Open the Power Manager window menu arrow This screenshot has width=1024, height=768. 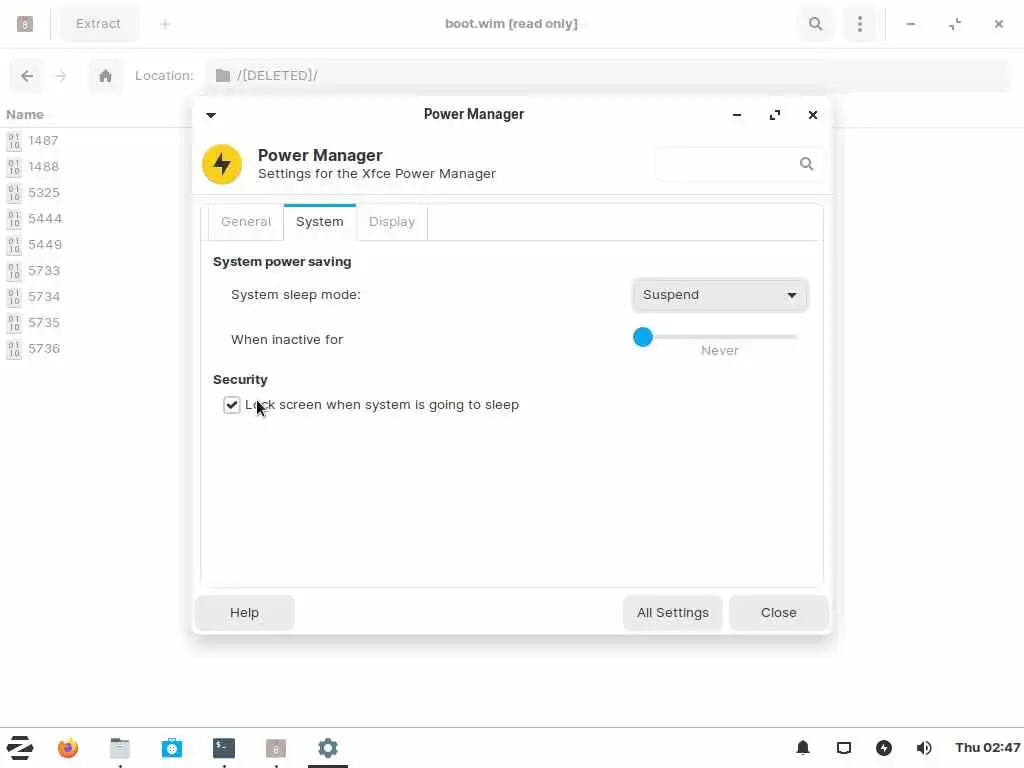[x=211, y=115]
